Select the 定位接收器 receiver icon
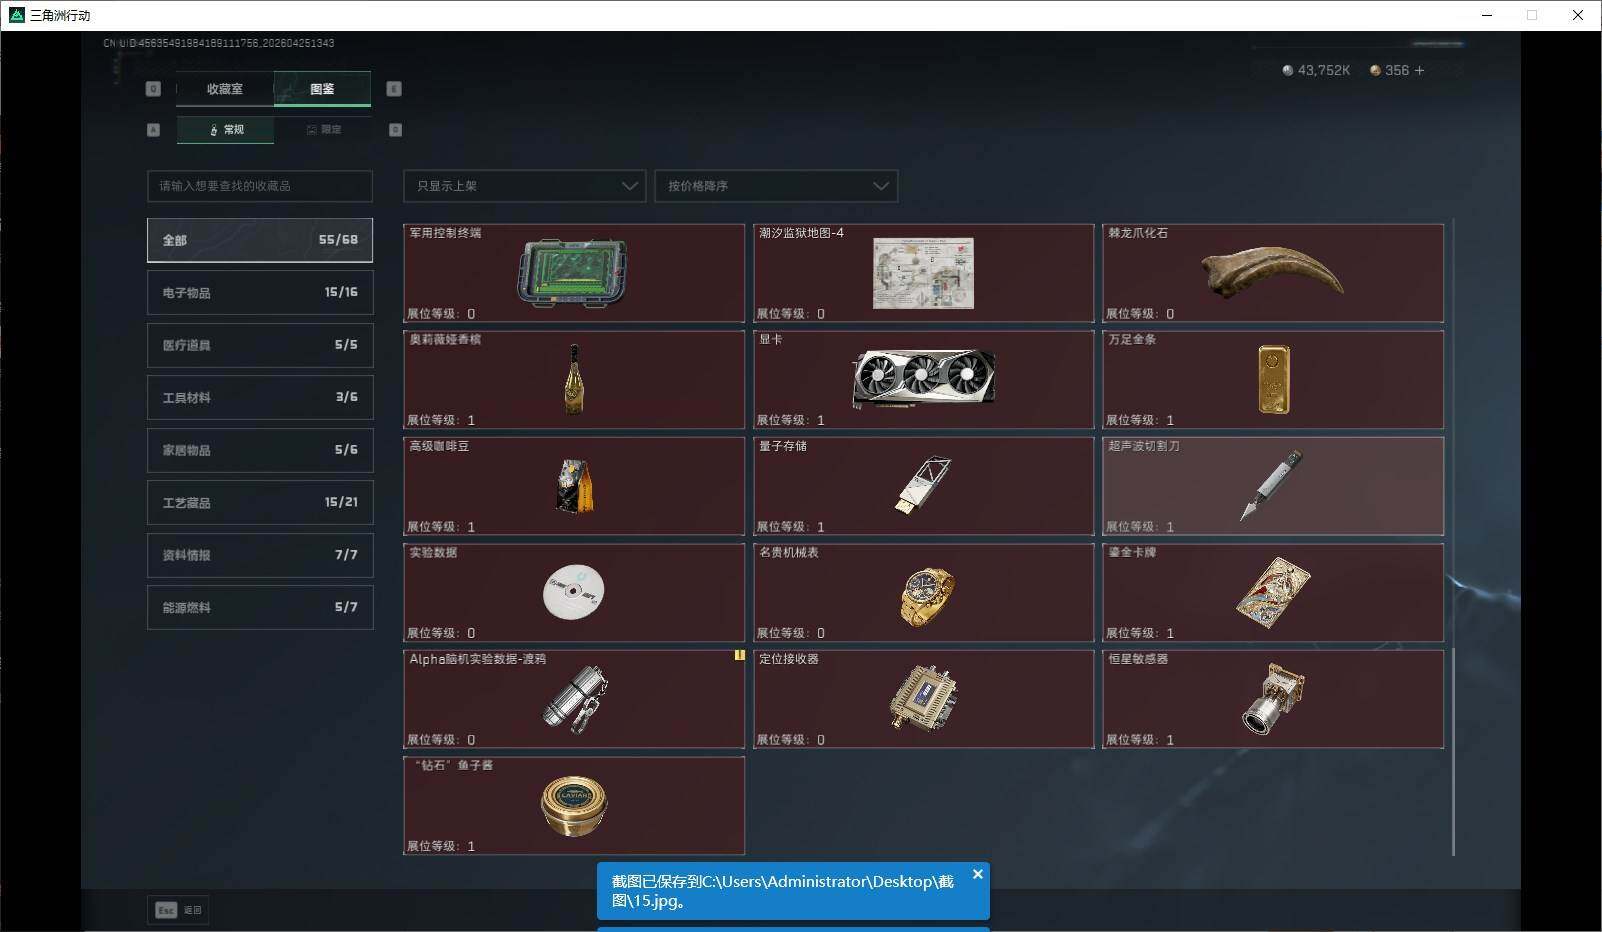The width and height of the screenshot is (1602, 932). (x=923, y=698)
